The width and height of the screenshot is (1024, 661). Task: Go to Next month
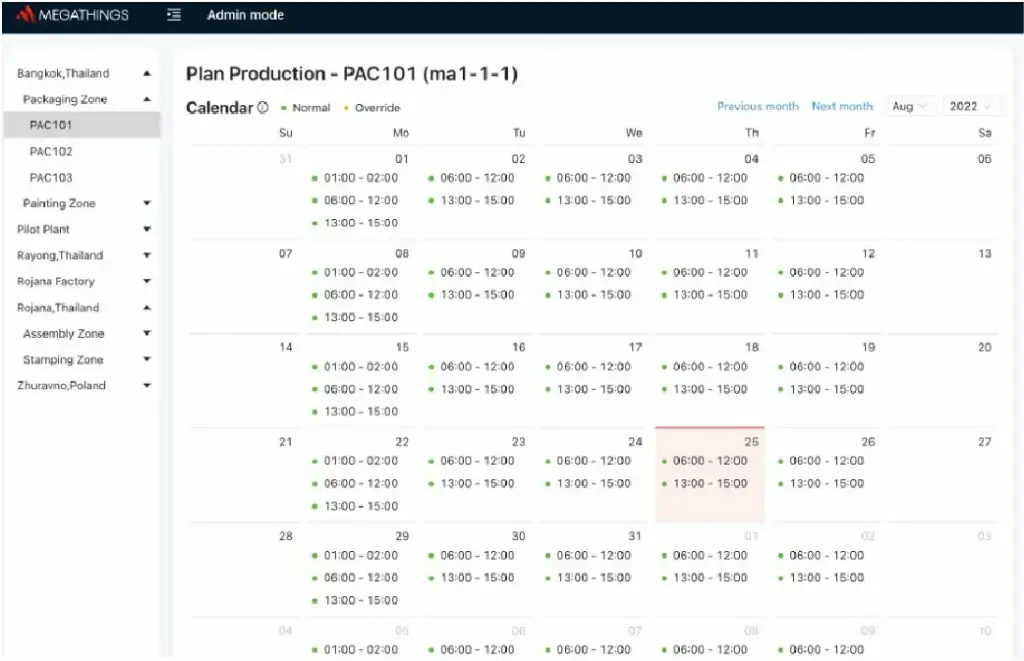(842, 106)
